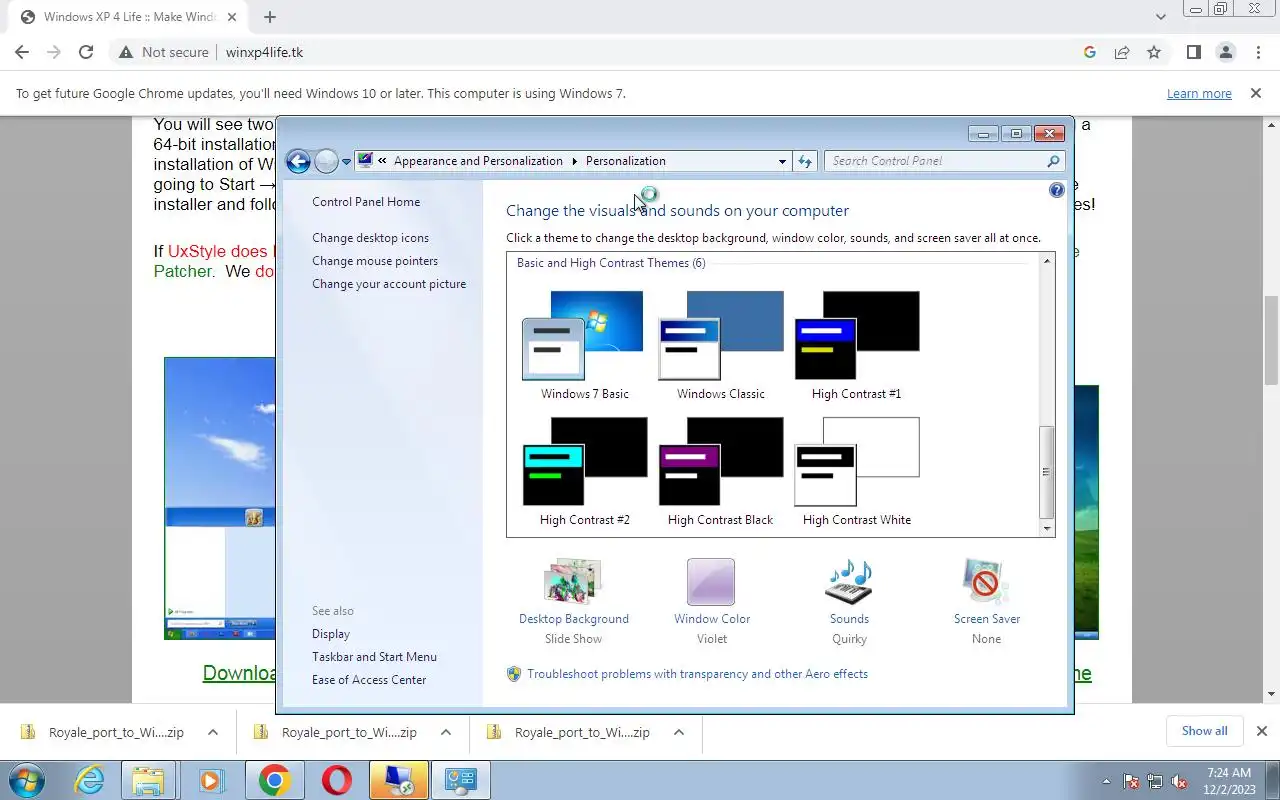
Task: Open address bar history dropdown in Control Panel
Action: pos(782,161)
